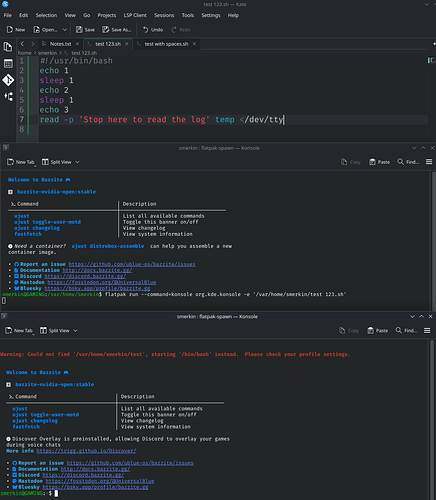The width and height of the screenshot is (436, 500).
Task: Click the upper Konsole title bar app icon
Action: [5, 148]
